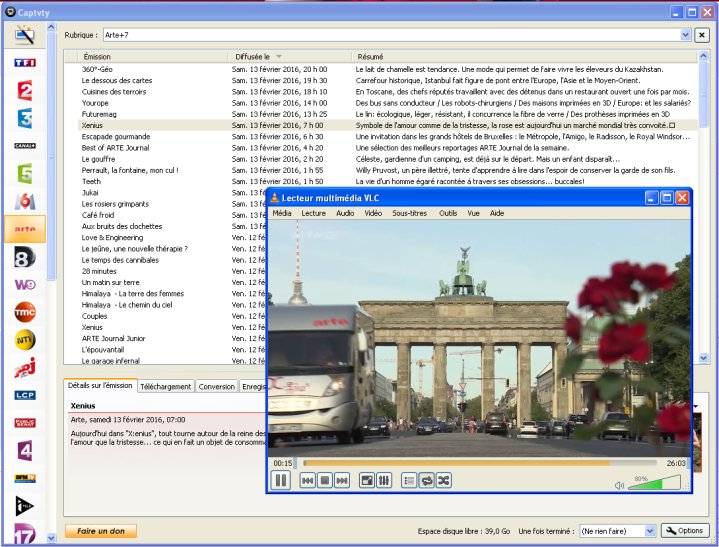Open the VLC Sous-titres menu

(409, 213)
